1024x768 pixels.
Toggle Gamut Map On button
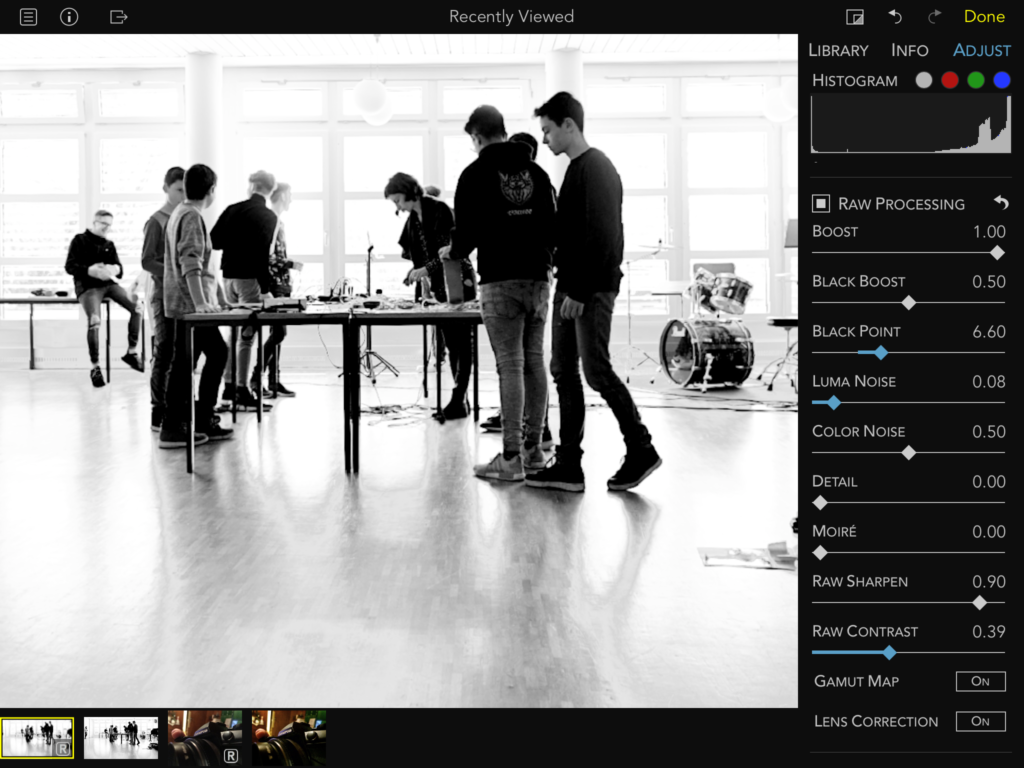[980, 681]
